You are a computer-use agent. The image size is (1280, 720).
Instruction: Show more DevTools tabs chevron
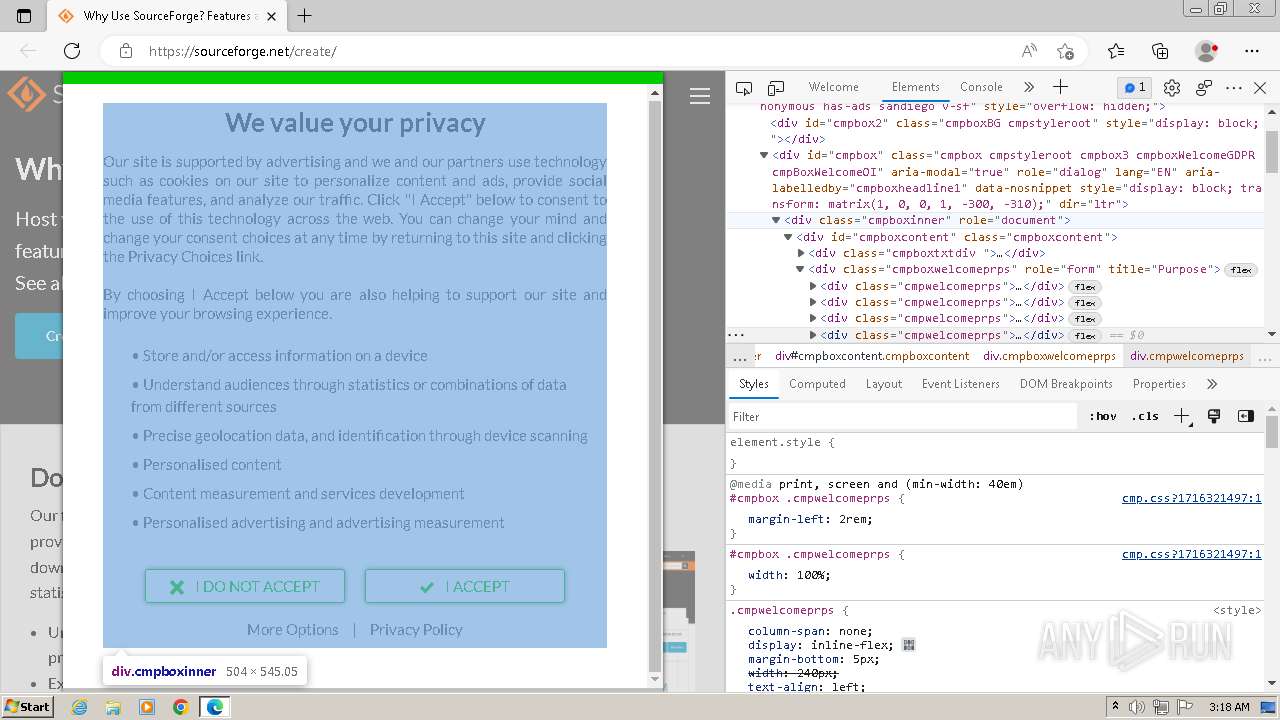tap(1029, 87)
